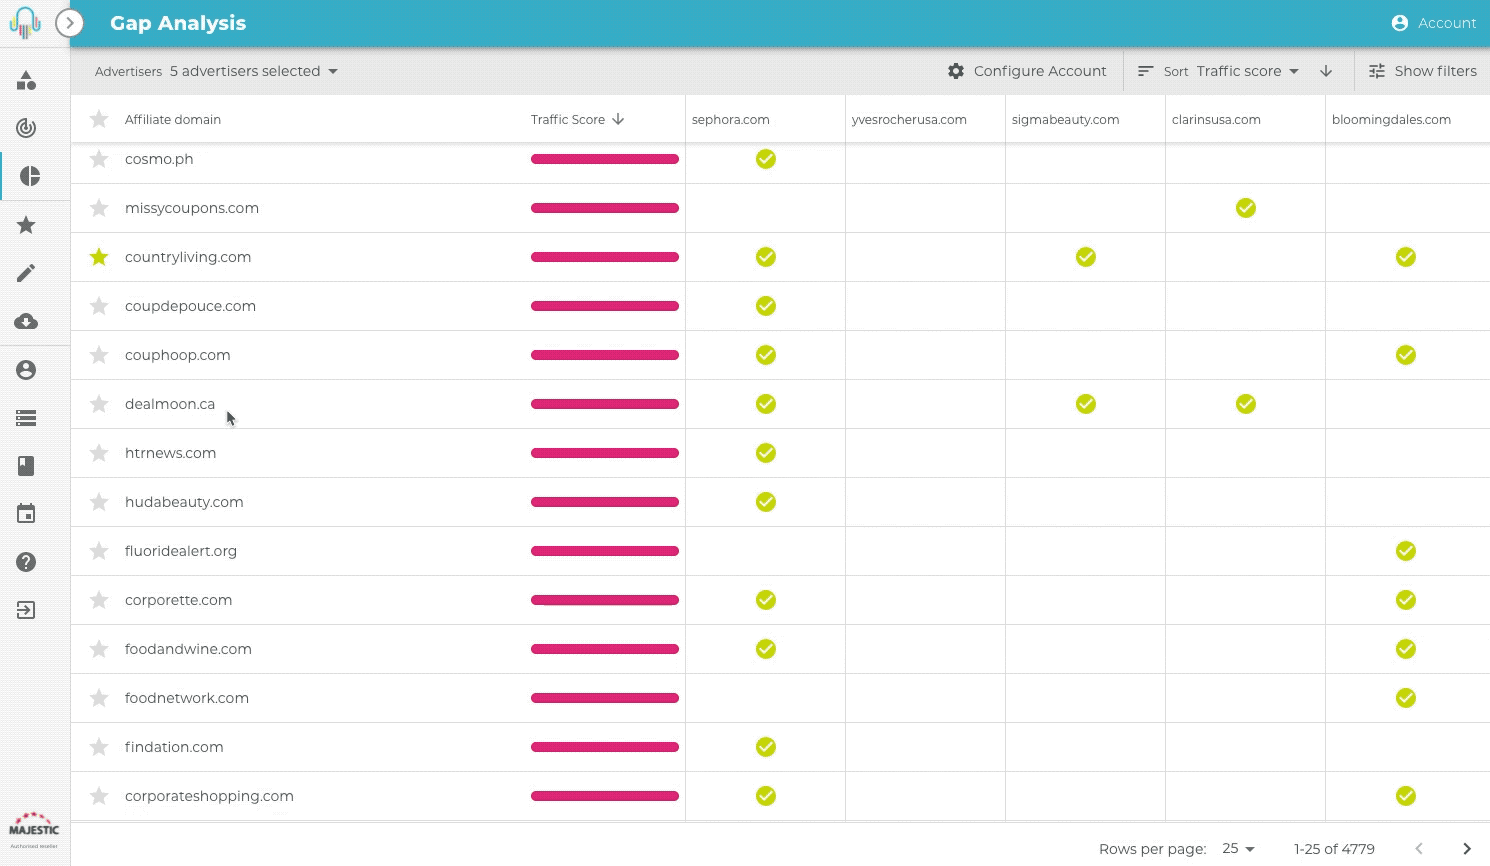Image resolution: width=1490 pixels, height=866 pixels.
Task: Star the dealmoon.ca affiliate row
Action: 99,404
